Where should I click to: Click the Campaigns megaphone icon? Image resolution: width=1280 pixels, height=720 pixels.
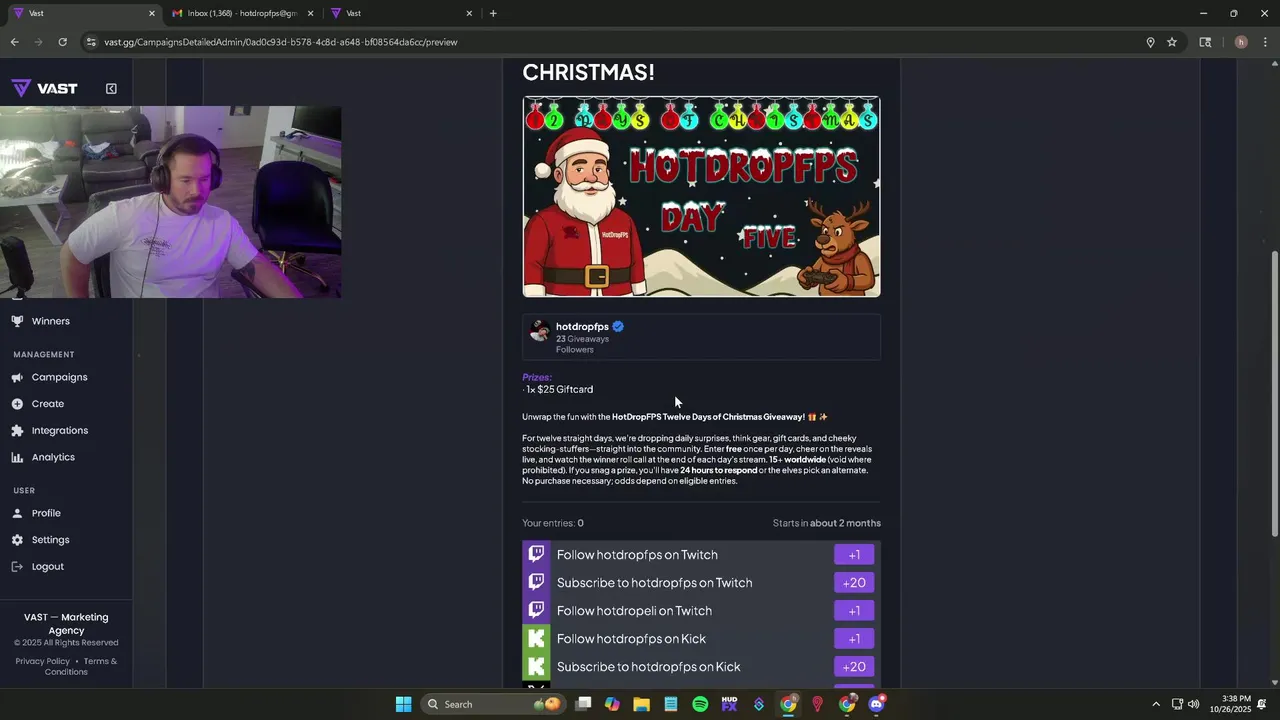point(17,377)
